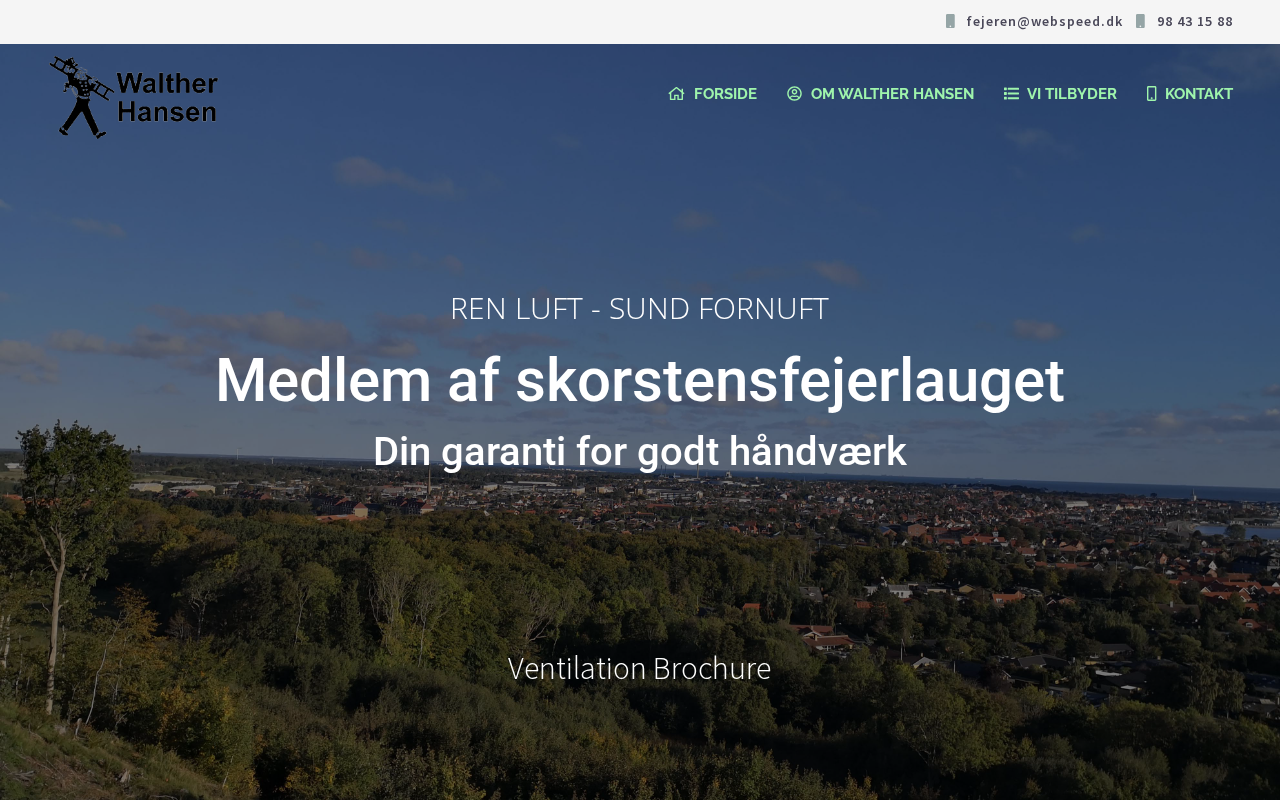The height and width of the screenshot is (800, 1280).
Task: Select the REN LUFT - SUND FORNUFT tagline
Action: coord(639,308)
